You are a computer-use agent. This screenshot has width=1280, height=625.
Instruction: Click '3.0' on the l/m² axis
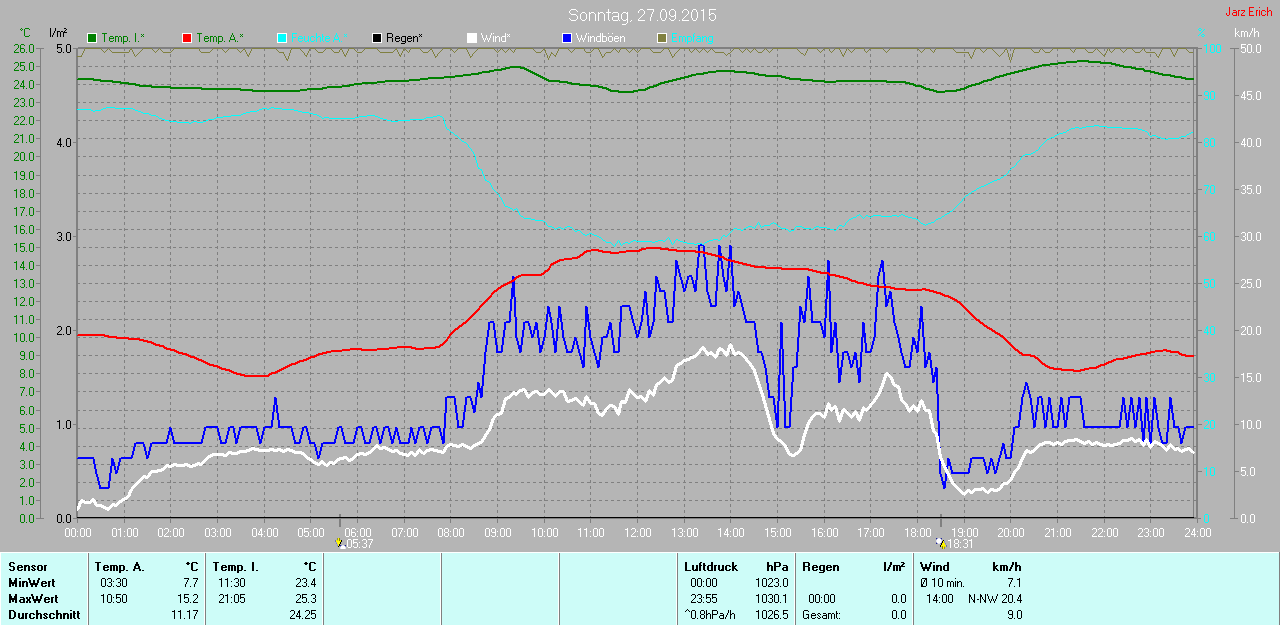tap(63, 236)
